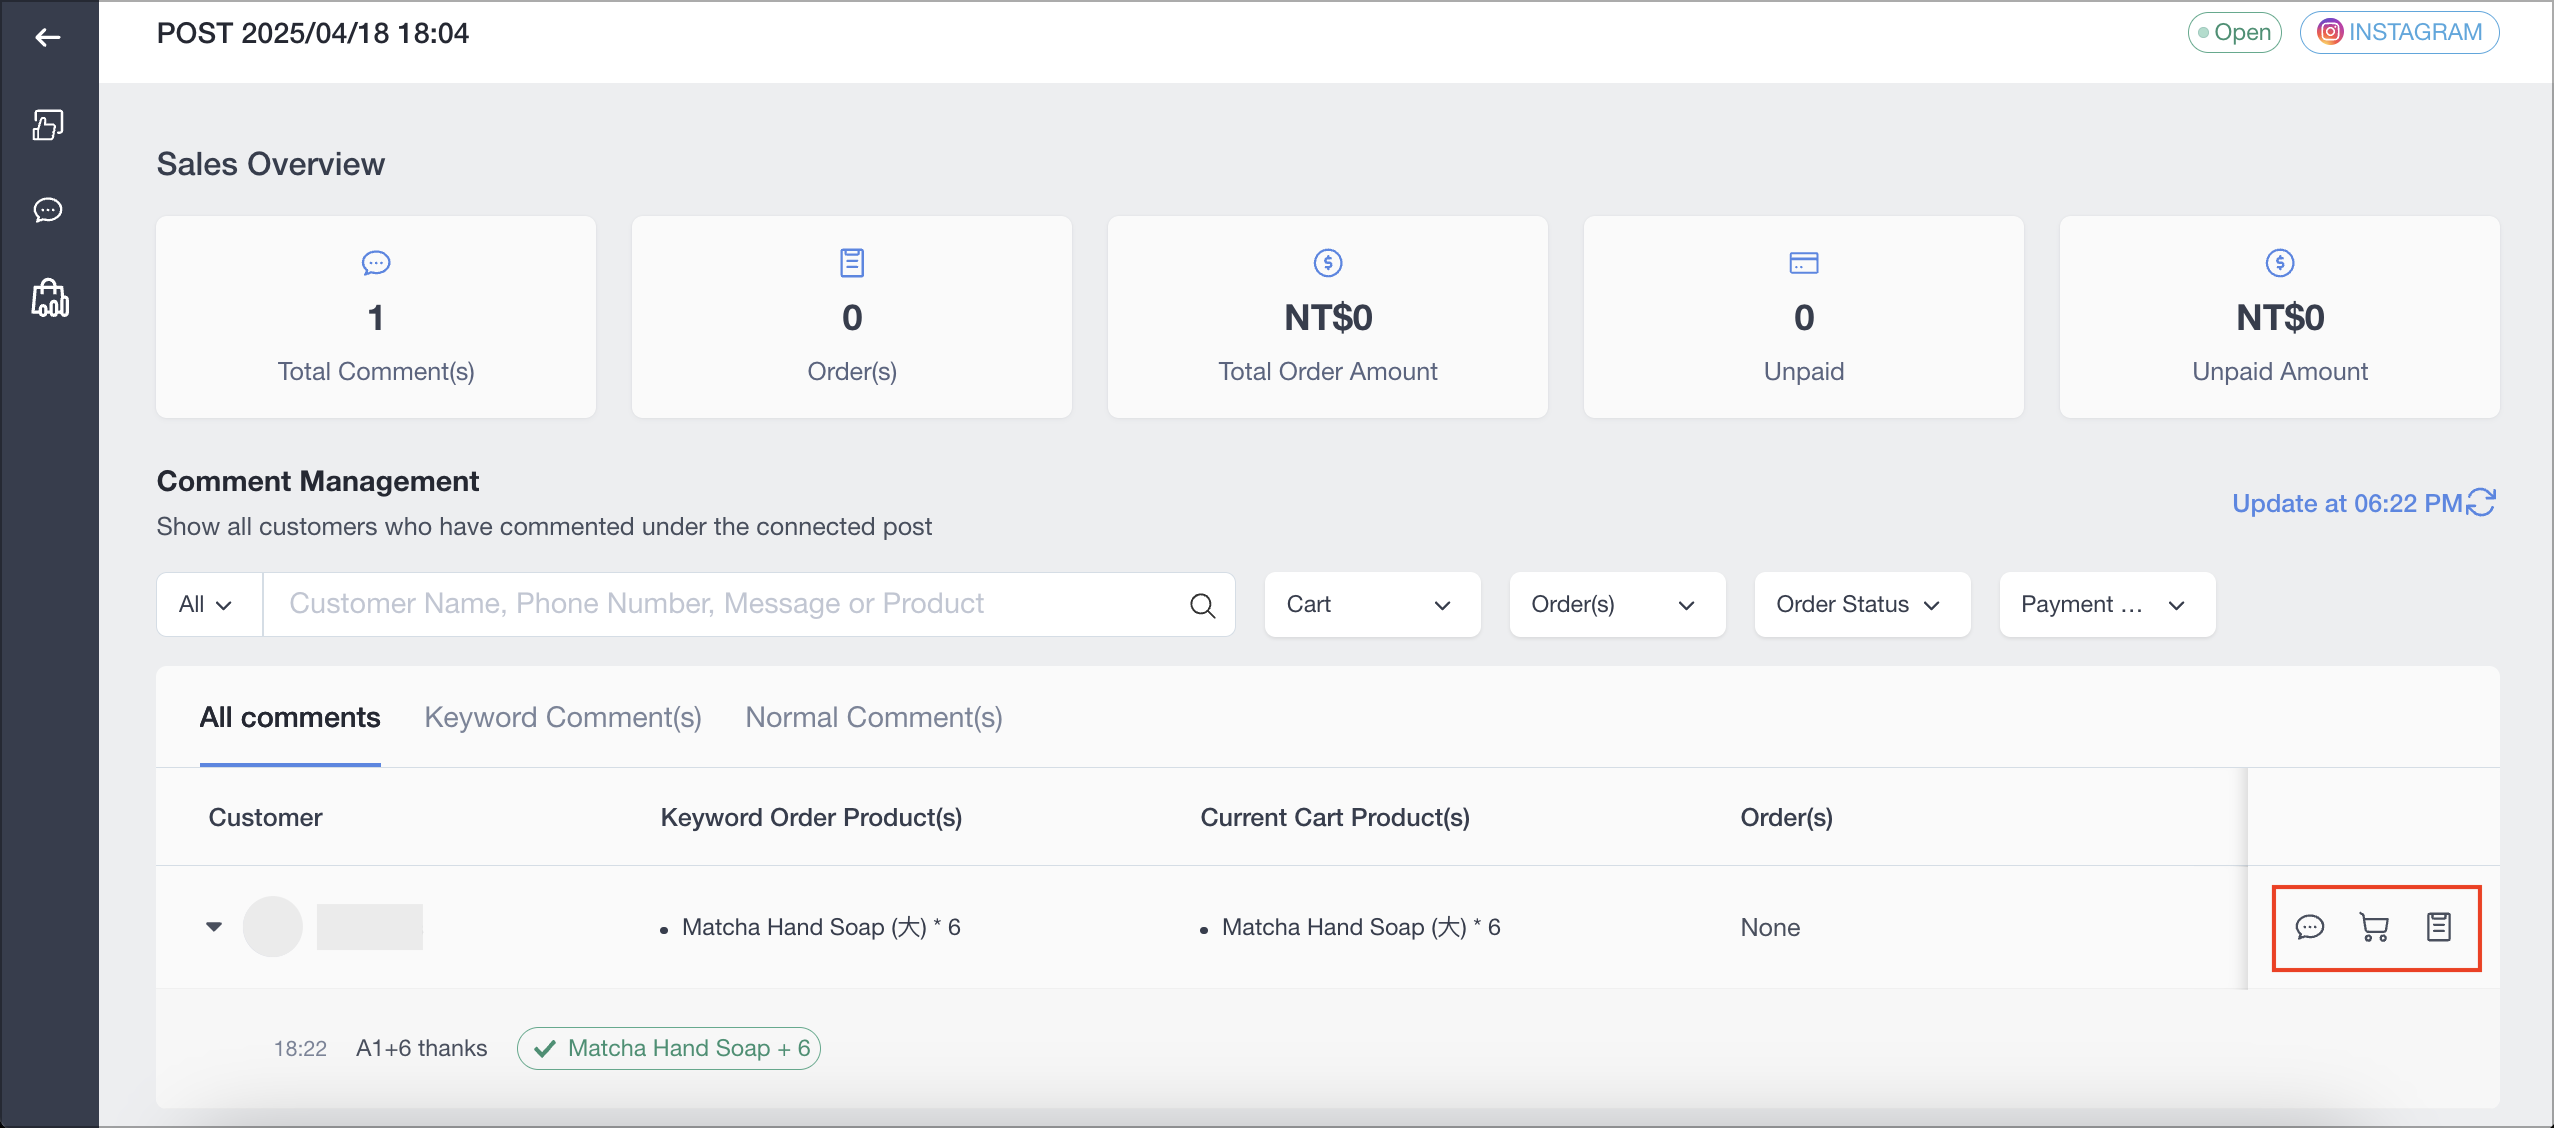Click the INSTAGRAM platform badge
The height and width of the screenshot is (1128, 2554).
(2399, 32)
